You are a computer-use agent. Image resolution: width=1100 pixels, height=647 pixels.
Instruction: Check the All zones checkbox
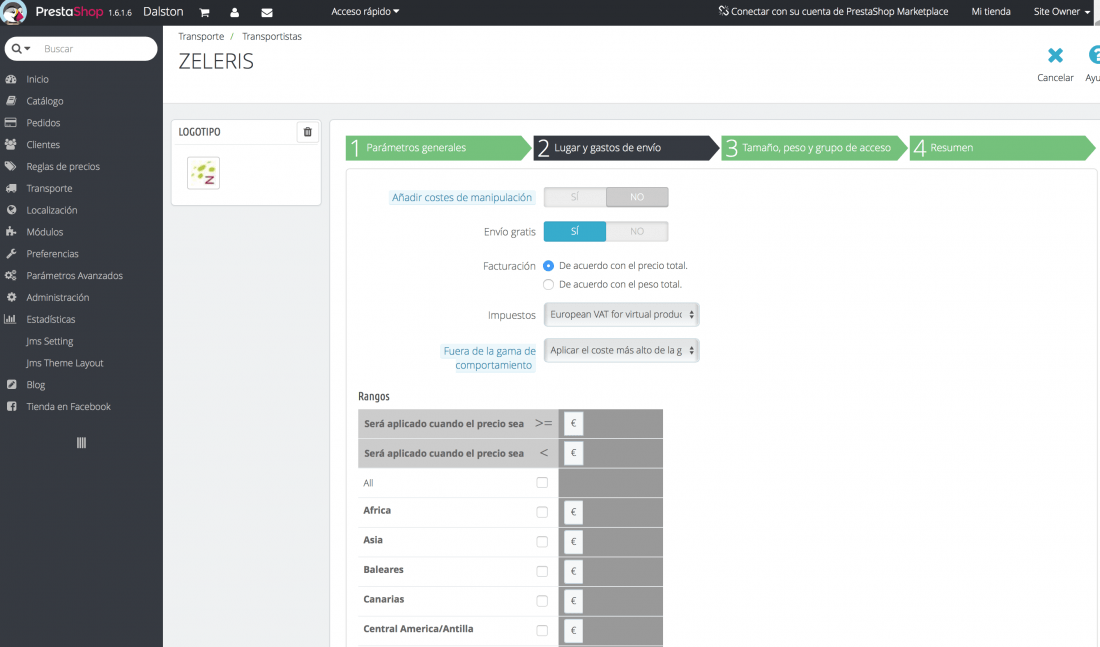(x=542, y=483)
